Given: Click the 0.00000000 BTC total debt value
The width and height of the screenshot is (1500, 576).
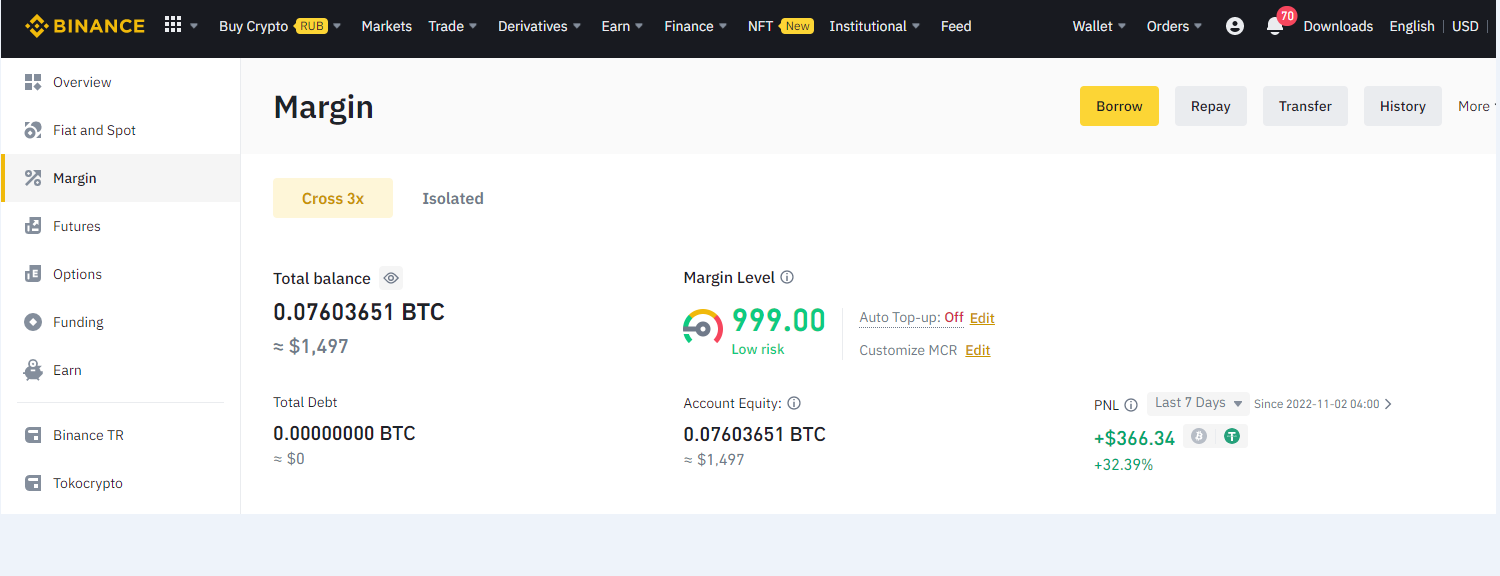Looking at the screenshot, I should 344,434.
